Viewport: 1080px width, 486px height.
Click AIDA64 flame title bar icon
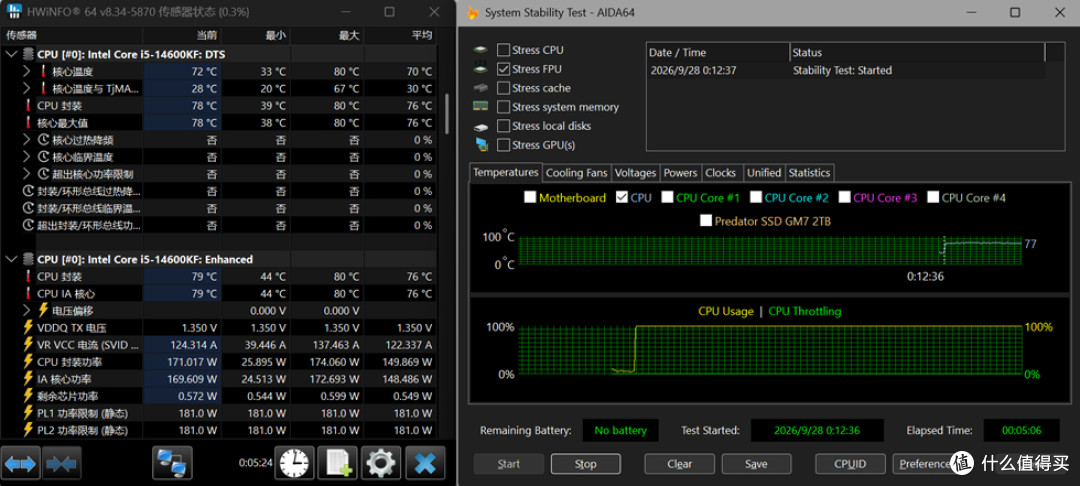click(472, 12)
